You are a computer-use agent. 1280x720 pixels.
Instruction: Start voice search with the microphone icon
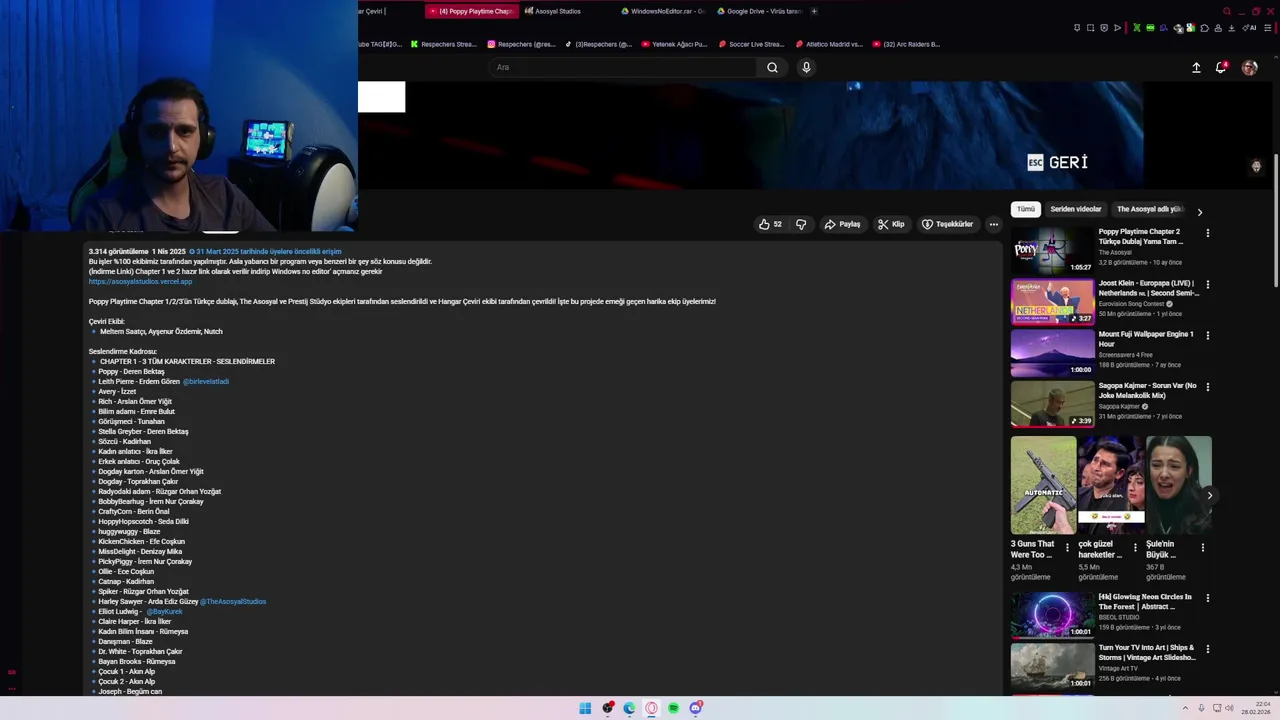[806, 67]
